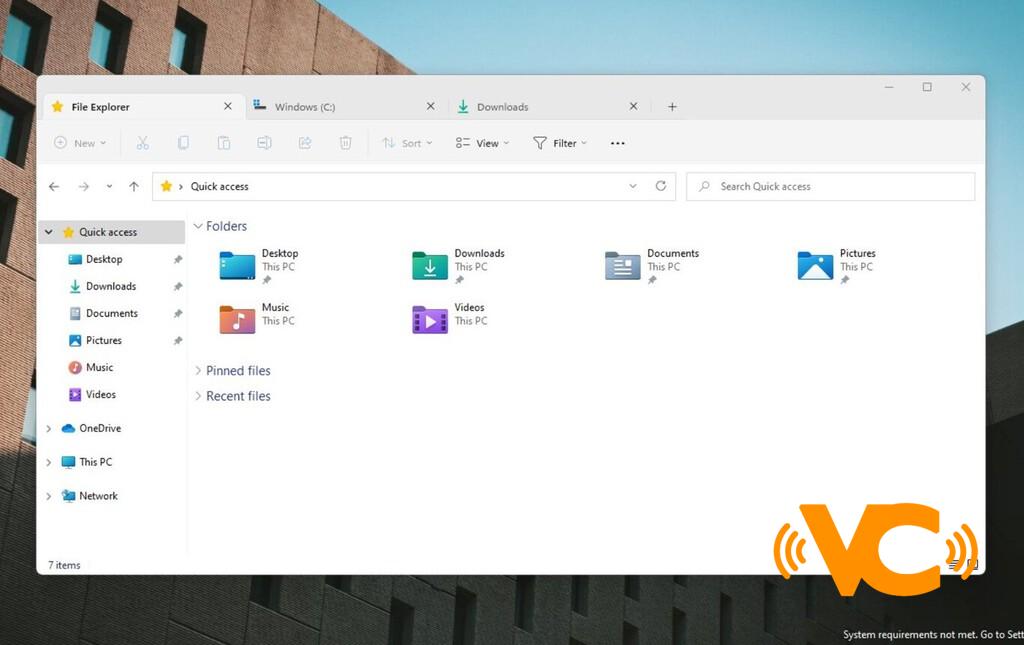Click the Cut scissors icon
1024x645 pixels.
[x=142, y=143]
